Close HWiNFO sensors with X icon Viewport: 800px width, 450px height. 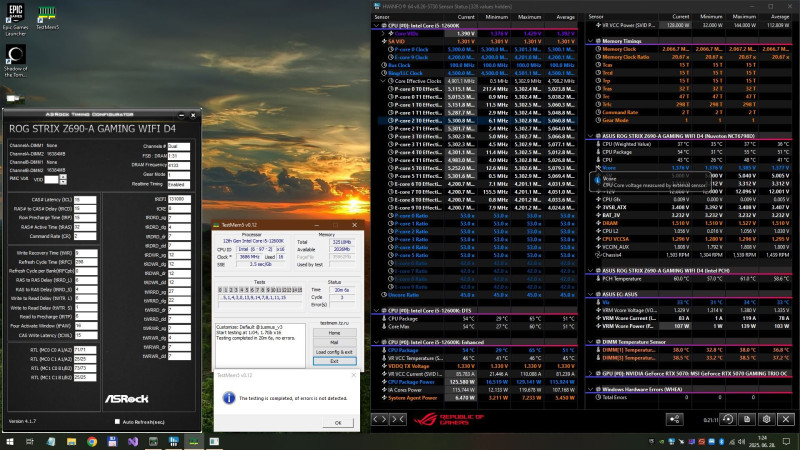tap(786, 419)
